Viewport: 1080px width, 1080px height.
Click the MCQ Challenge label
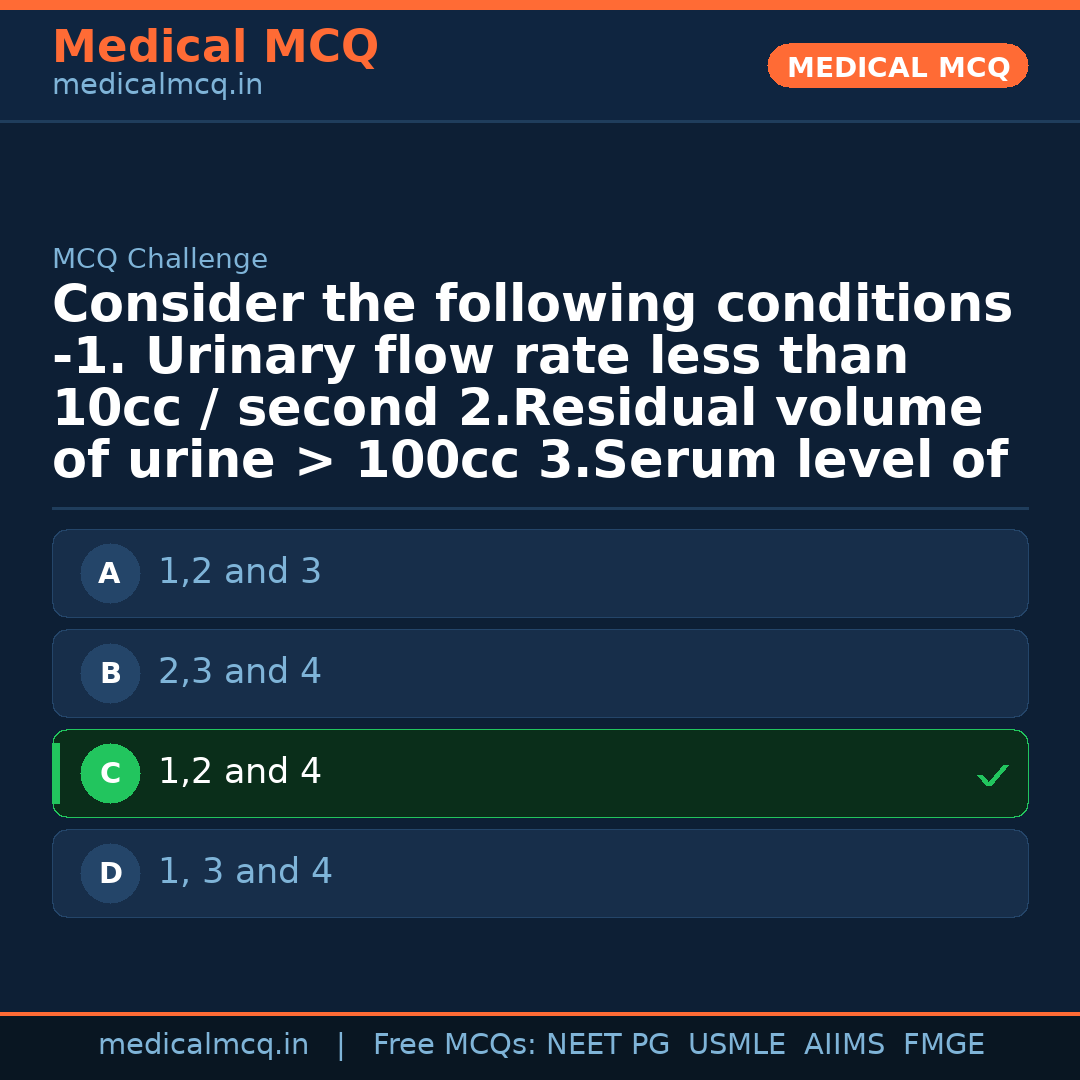click(x=160, y=260)
